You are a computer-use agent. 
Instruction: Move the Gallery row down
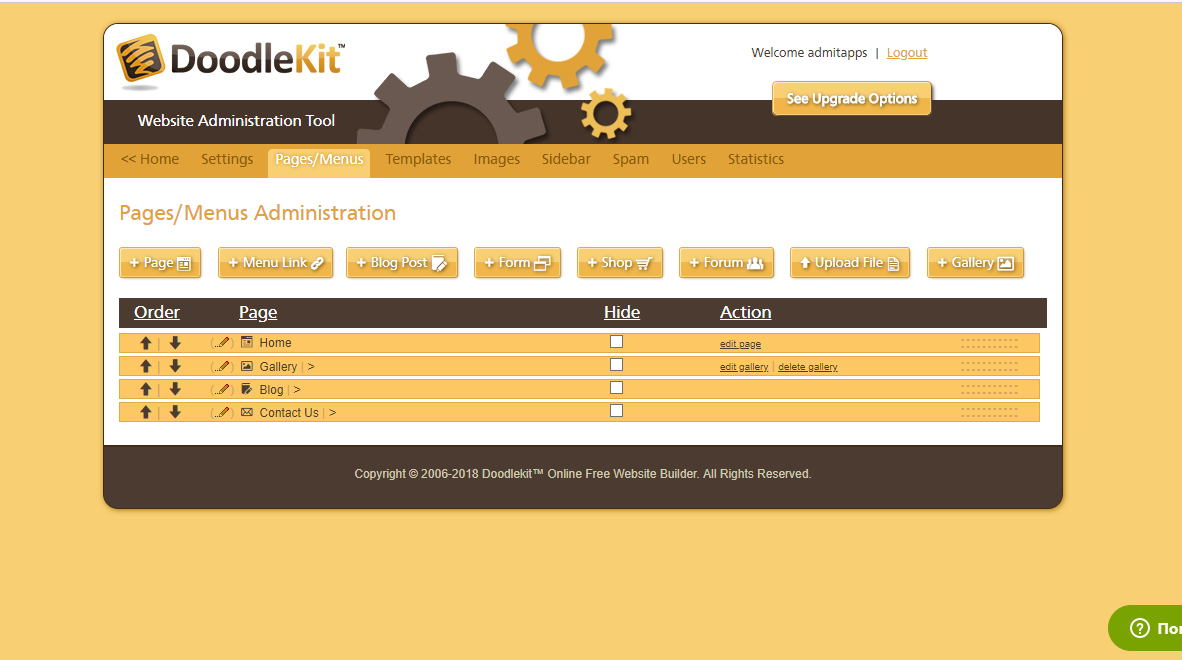[x=175, y=366]
